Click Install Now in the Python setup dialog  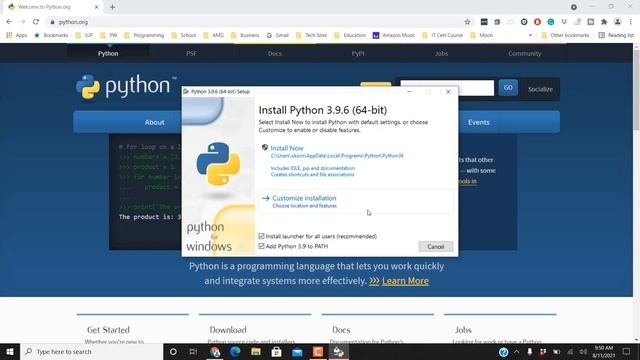[287, 148]
